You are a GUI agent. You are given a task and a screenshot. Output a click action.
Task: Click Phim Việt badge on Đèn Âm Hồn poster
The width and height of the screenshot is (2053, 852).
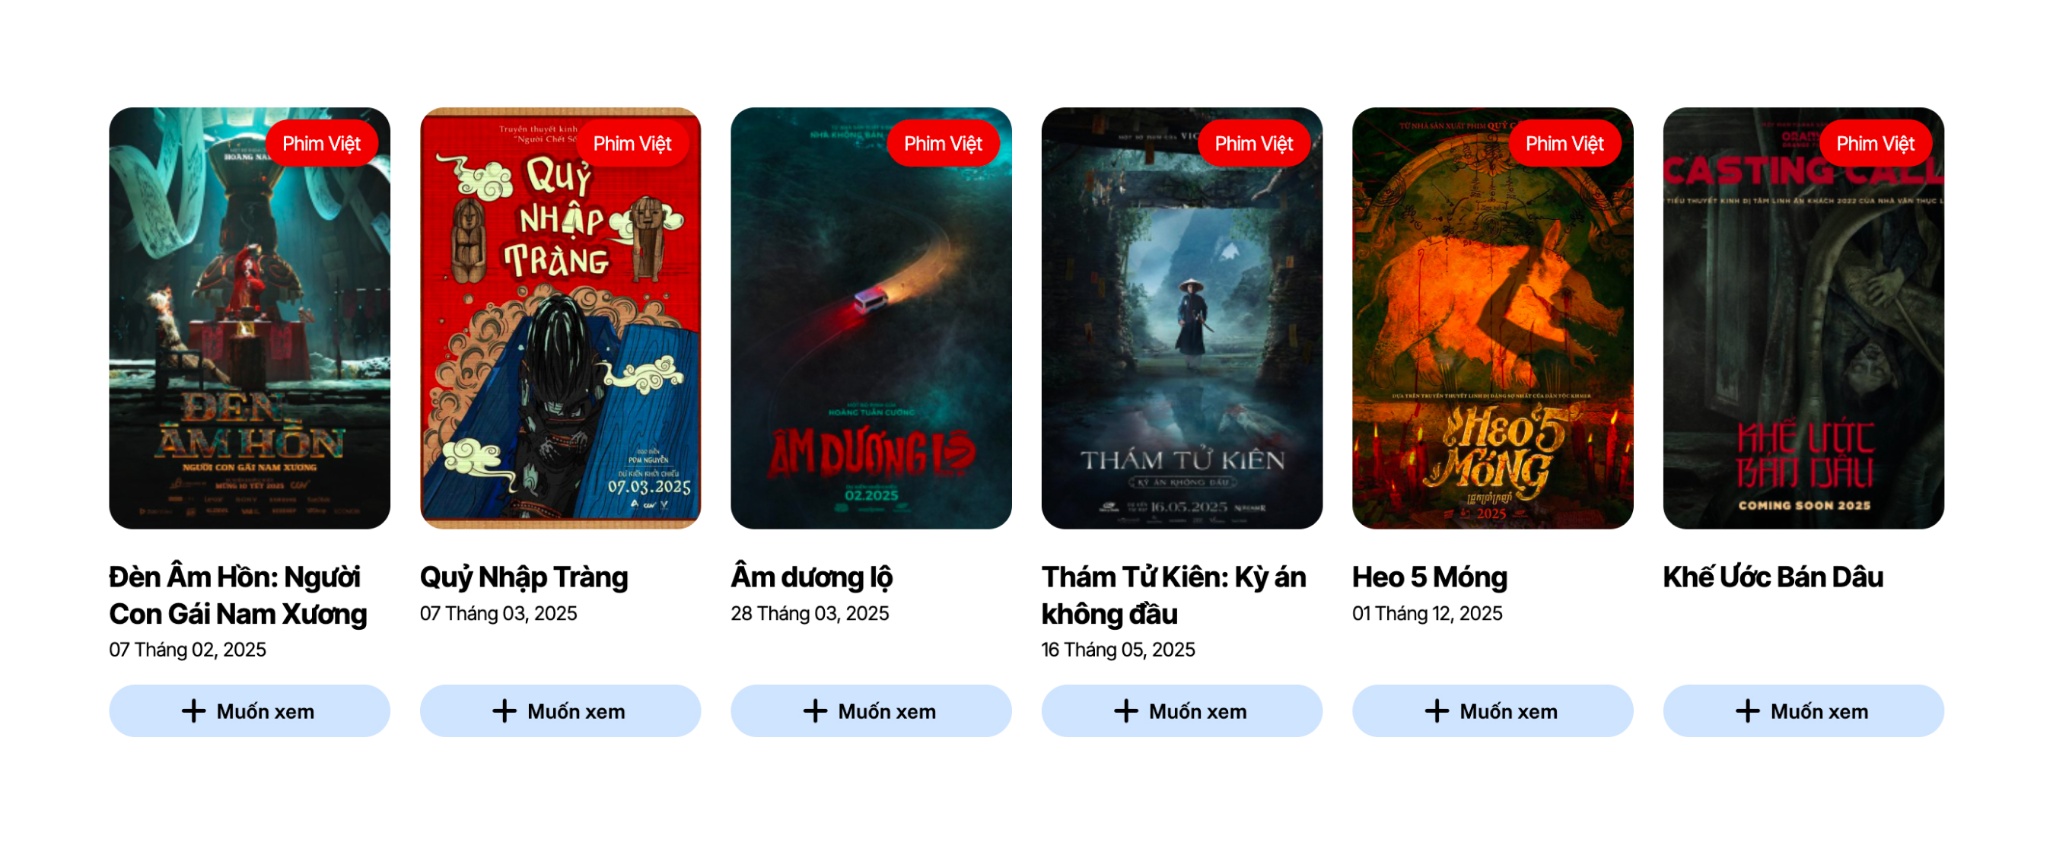pyautogui.click(x=321, y=144)
